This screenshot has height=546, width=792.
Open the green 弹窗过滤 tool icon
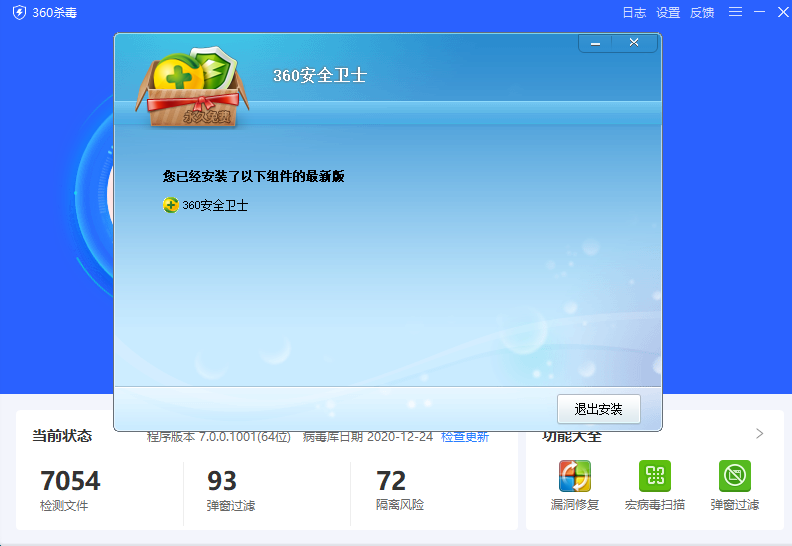point(735,476)
